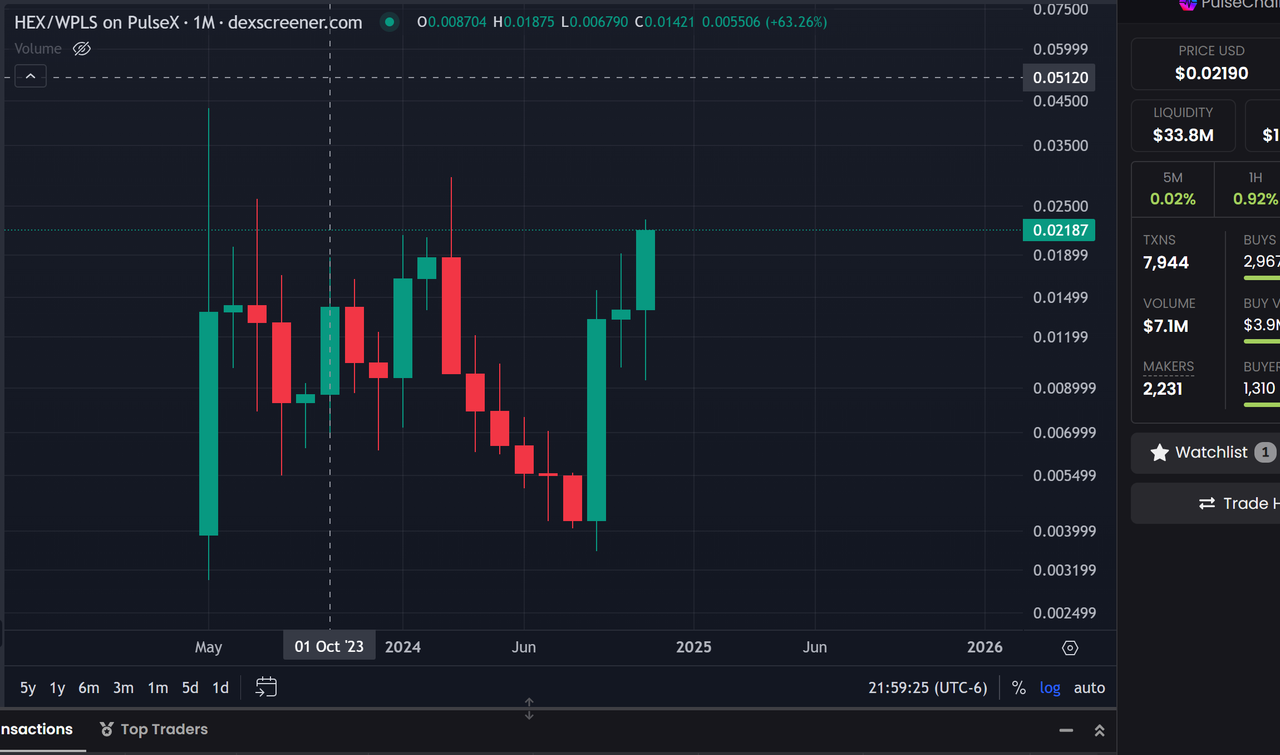The image size is (1280, 755).
Task: Open go-to-date calendar icon
Action: tap(265, 687)
